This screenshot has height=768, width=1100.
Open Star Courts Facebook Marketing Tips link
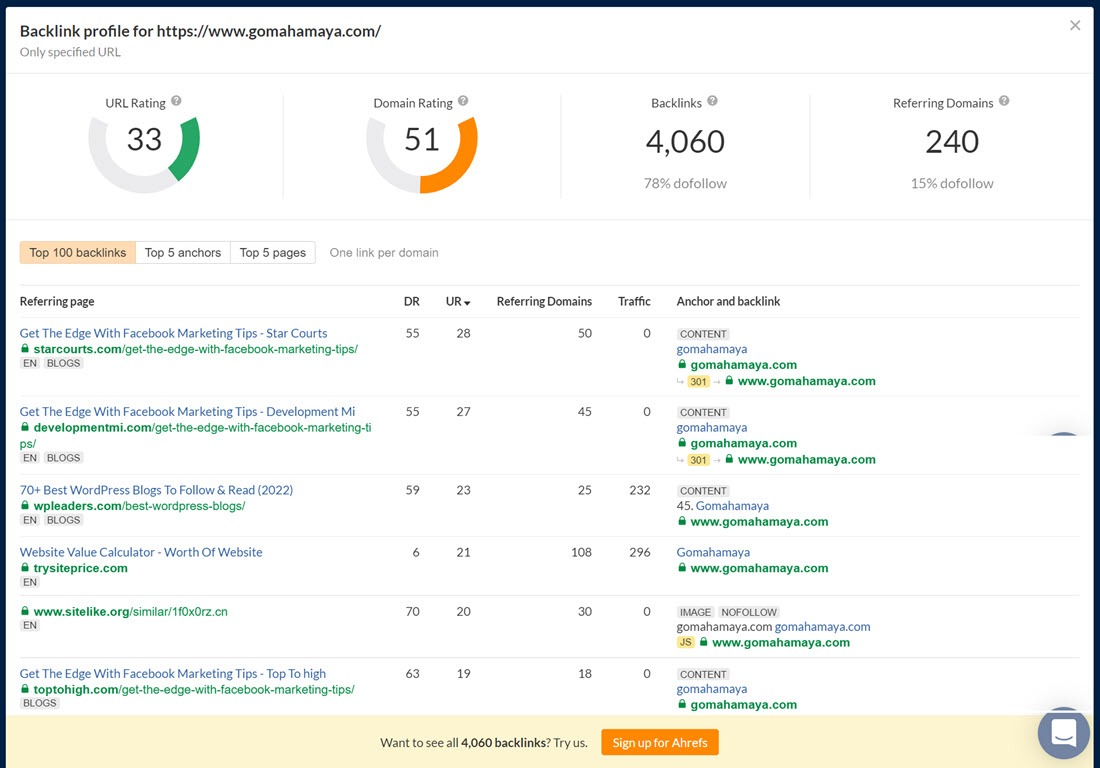173,333
